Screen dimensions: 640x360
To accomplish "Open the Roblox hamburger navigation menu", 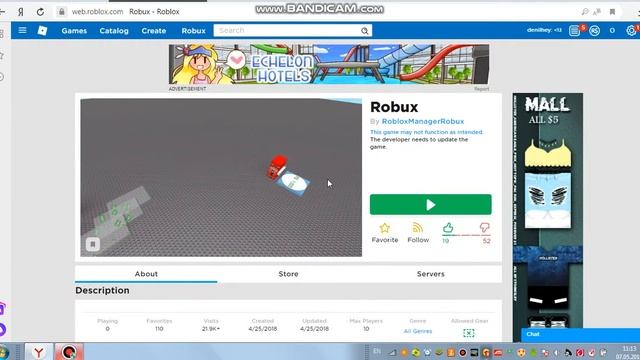I will 22,30.
